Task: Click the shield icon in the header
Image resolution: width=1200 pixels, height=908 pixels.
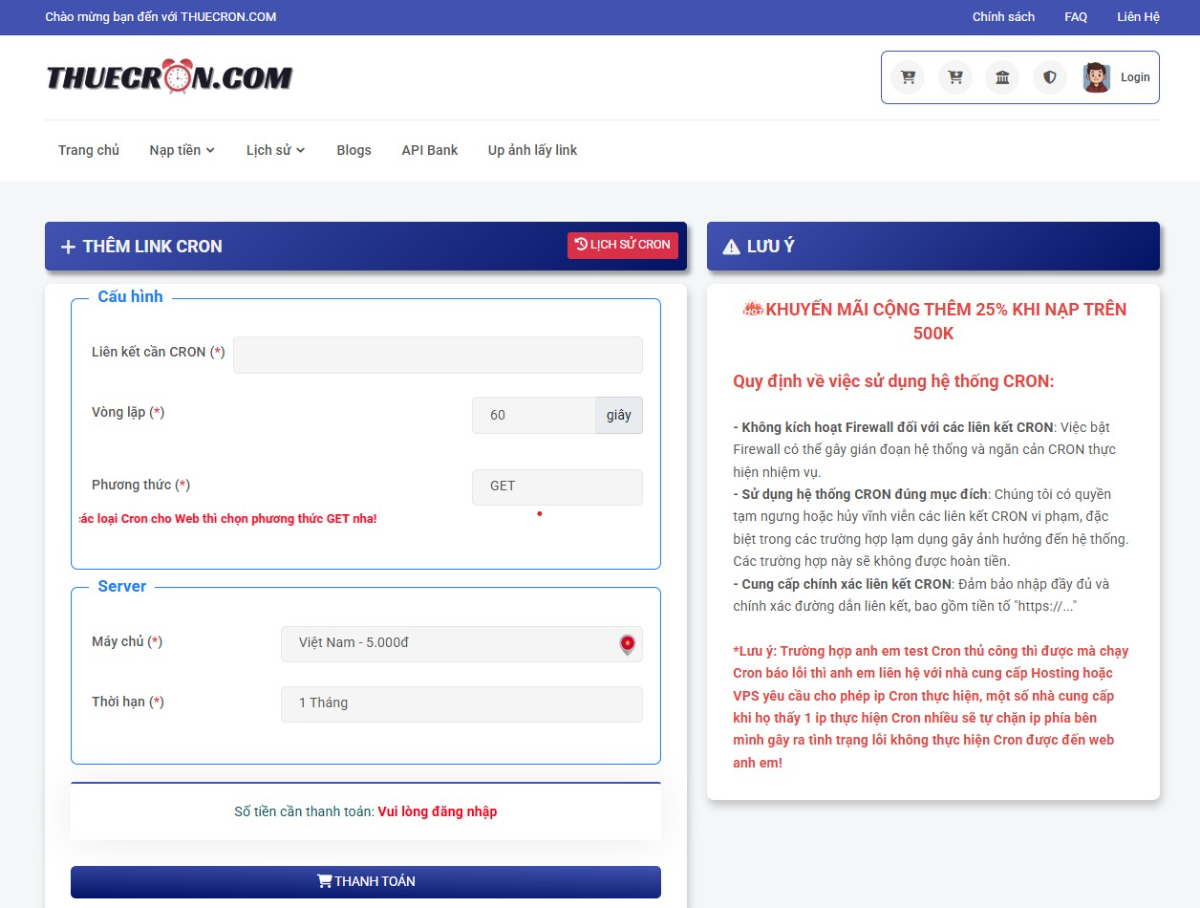Action: point(1049,77)
